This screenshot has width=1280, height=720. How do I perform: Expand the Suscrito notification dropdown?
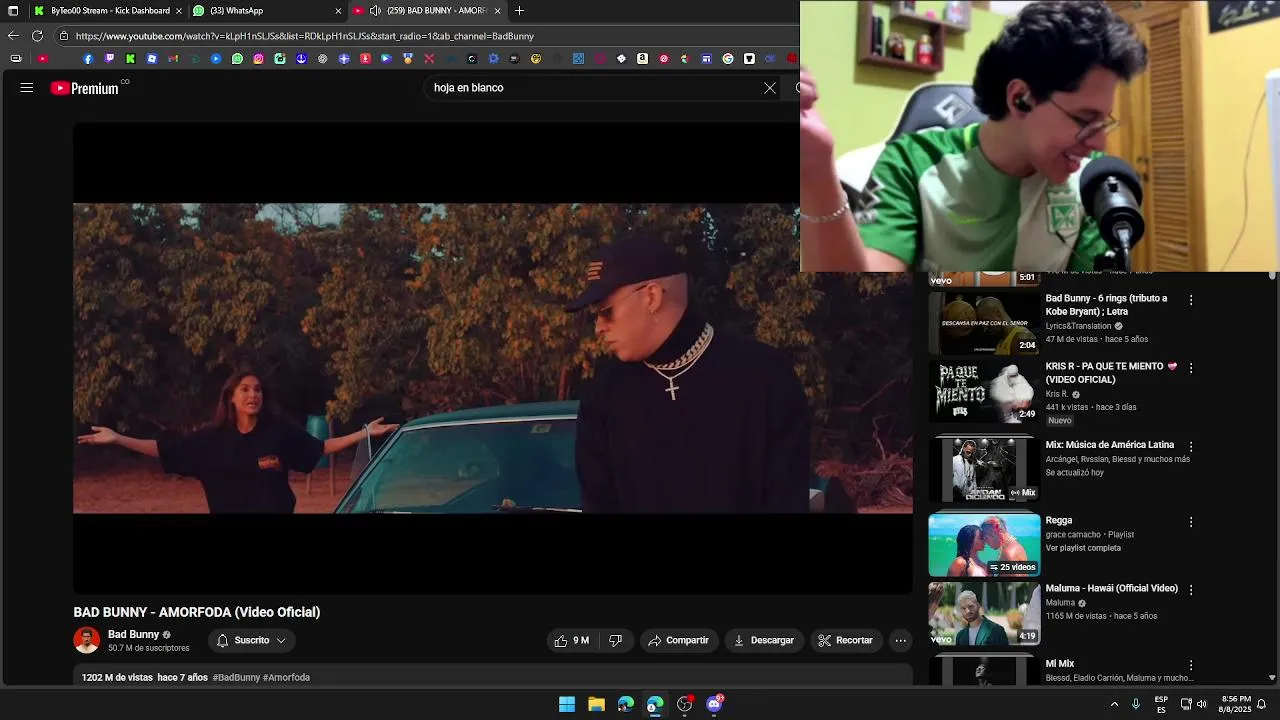pyautogui.click(x=252, y=640)
